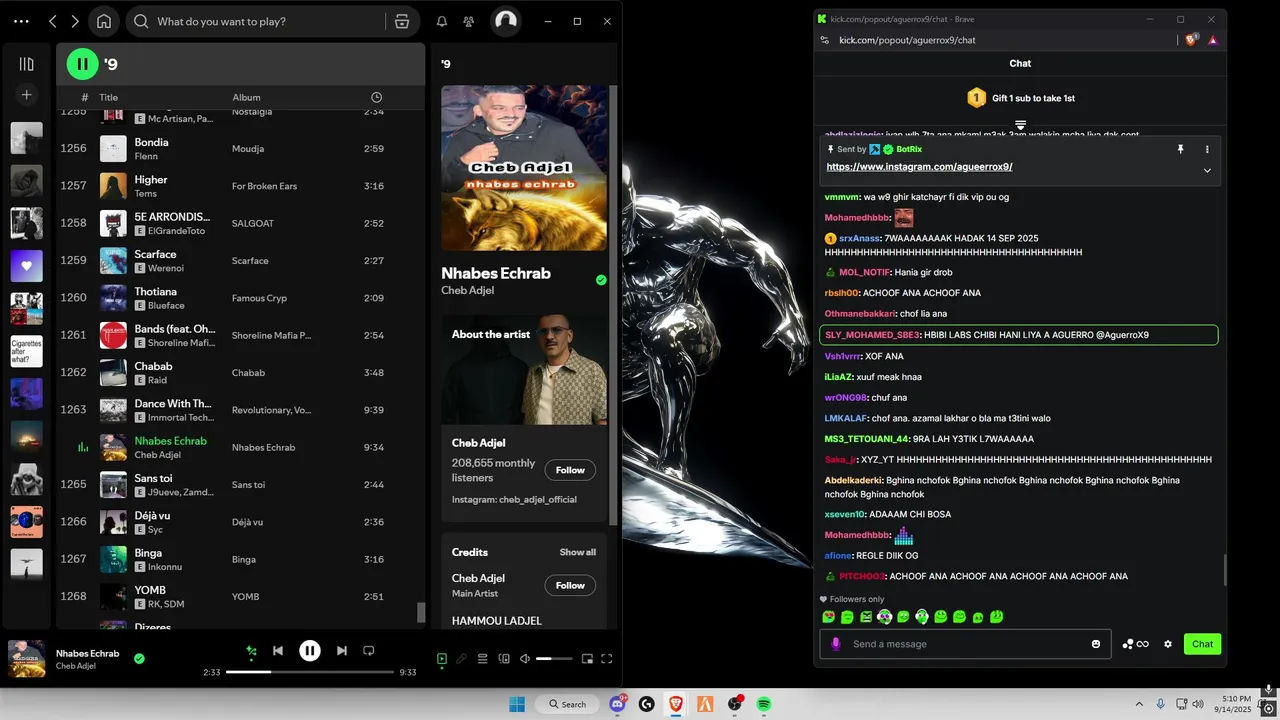1280x720 pixels.
Task: Open the Queue panel
Action: [x=482, y=659]
